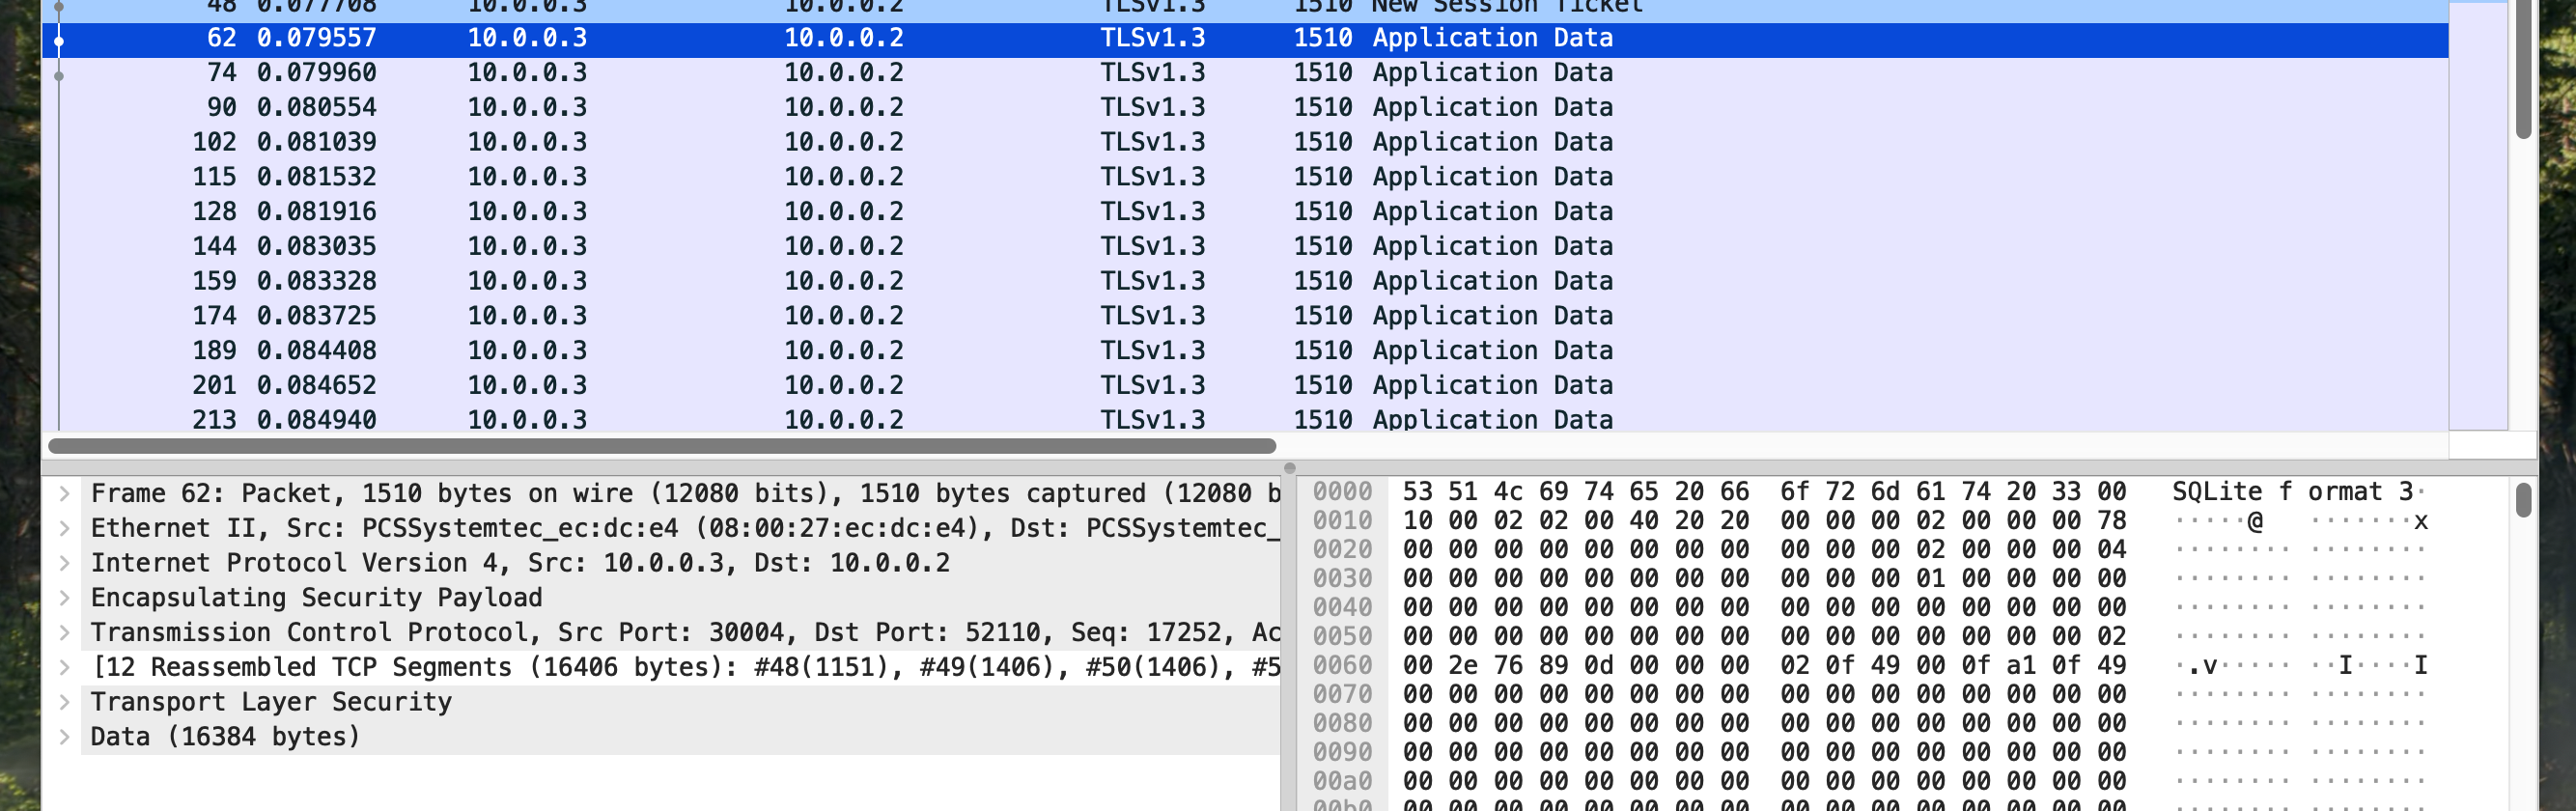
Task: Expand the Frame 62 details row
Action: (64, 494)
